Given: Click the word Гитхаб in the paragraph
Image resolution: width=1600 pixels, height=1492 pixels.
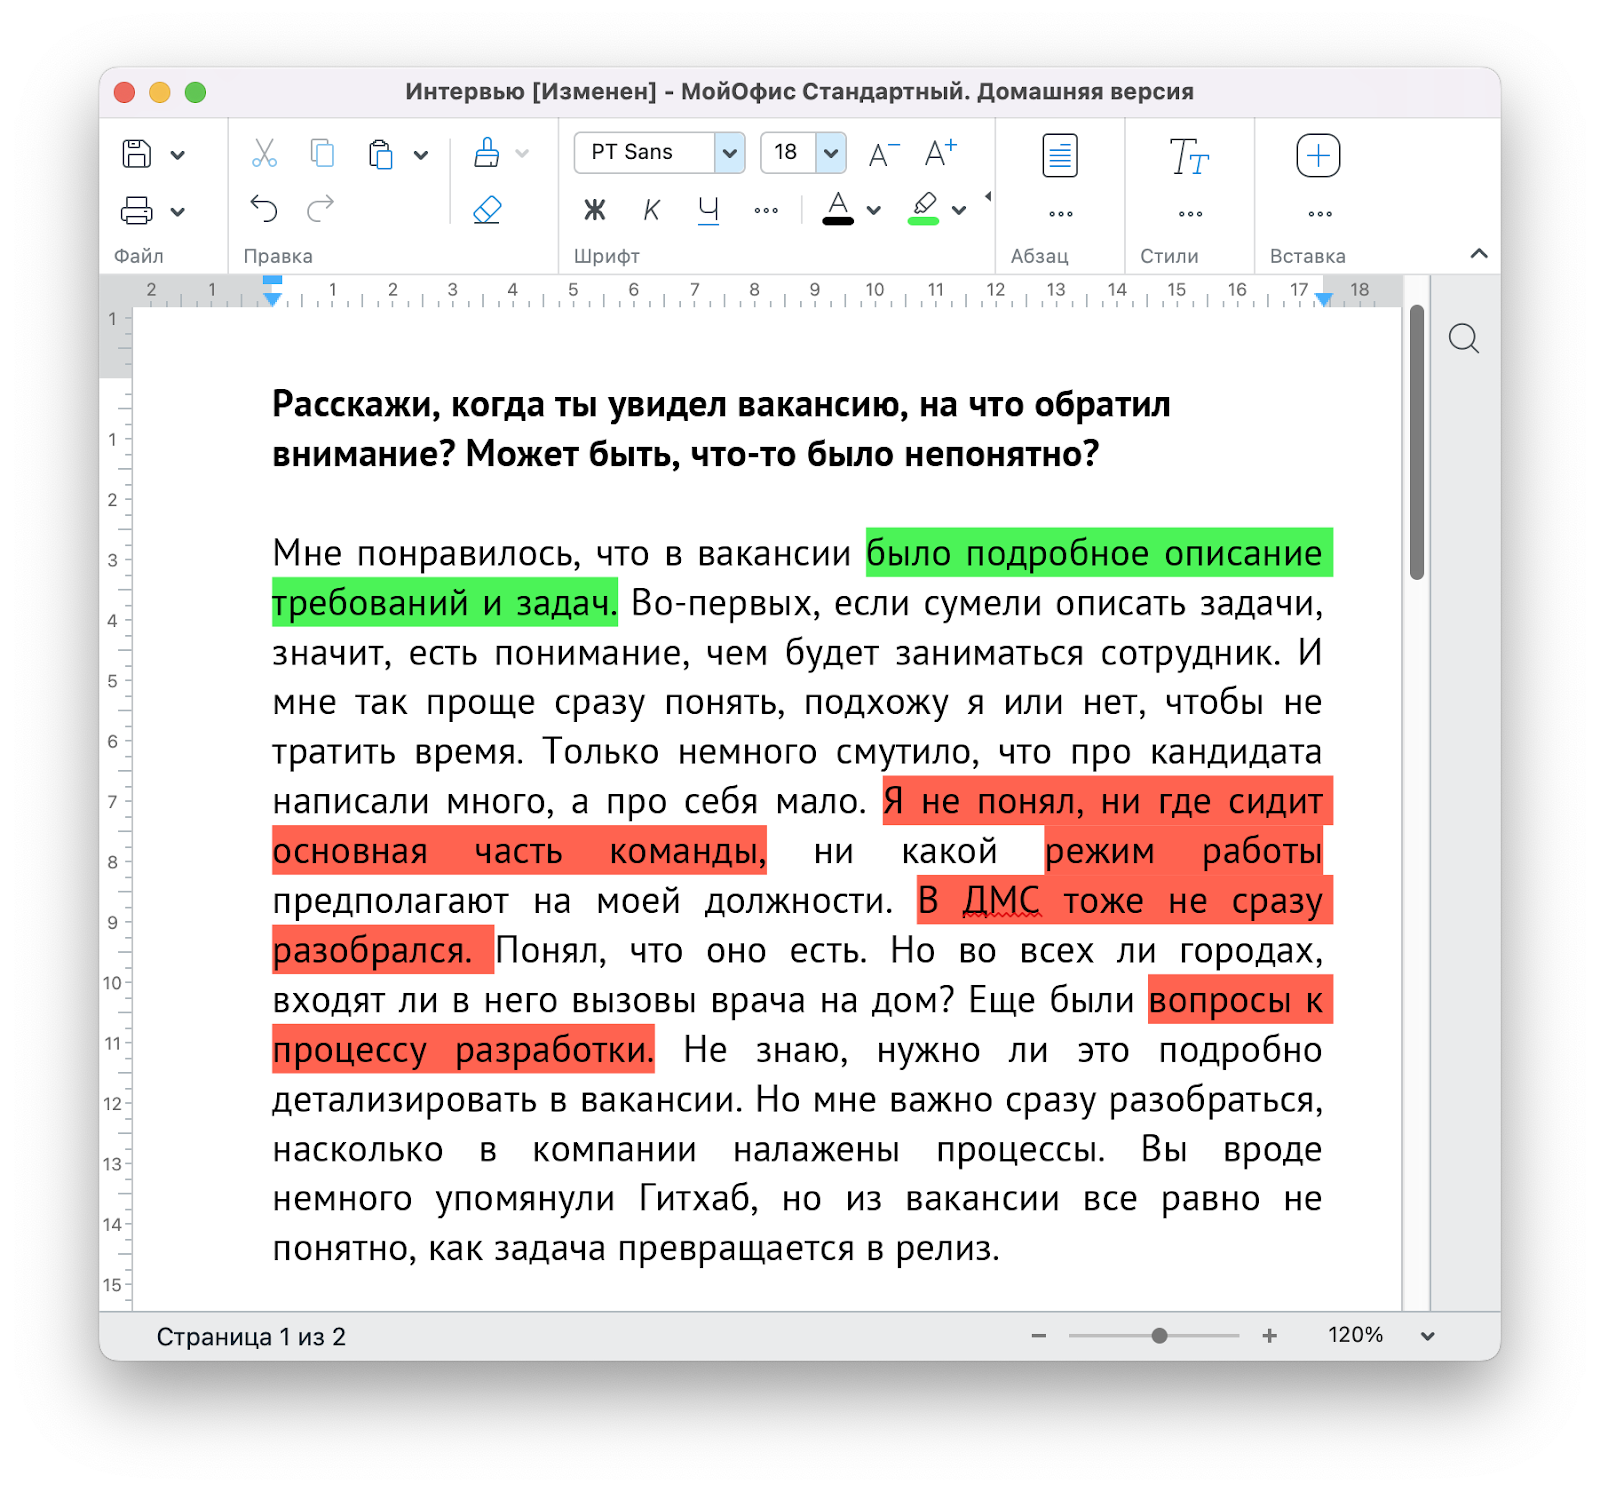Looking at the screenshot, I should click(697, 1198).
